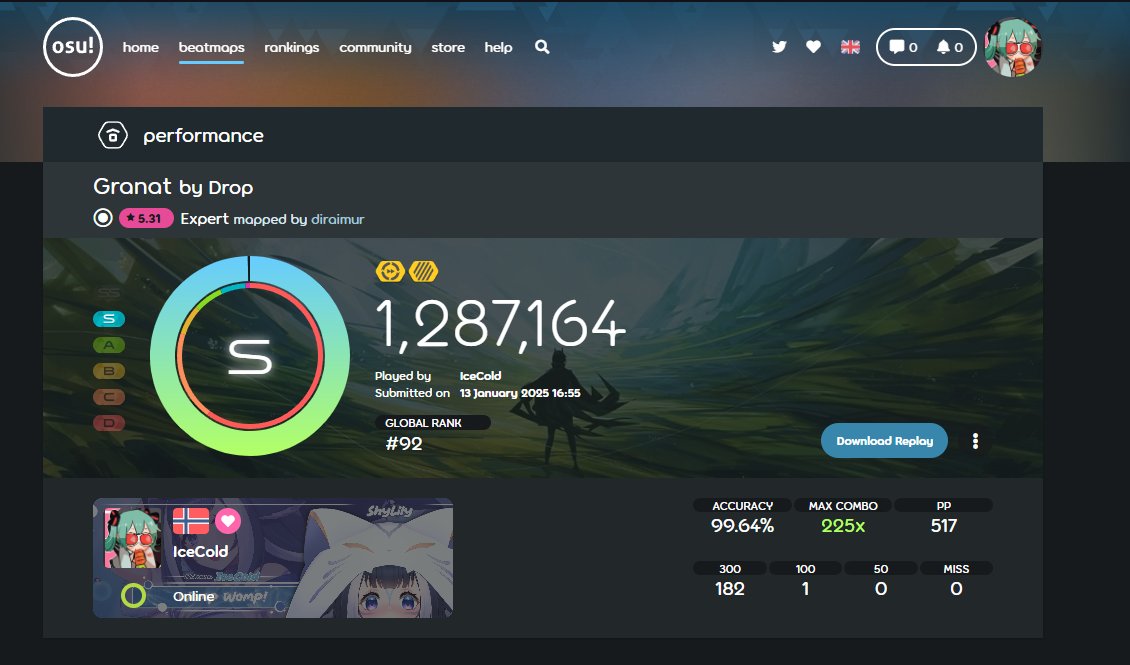Click the A rank badge in list

tap(109, 345)
